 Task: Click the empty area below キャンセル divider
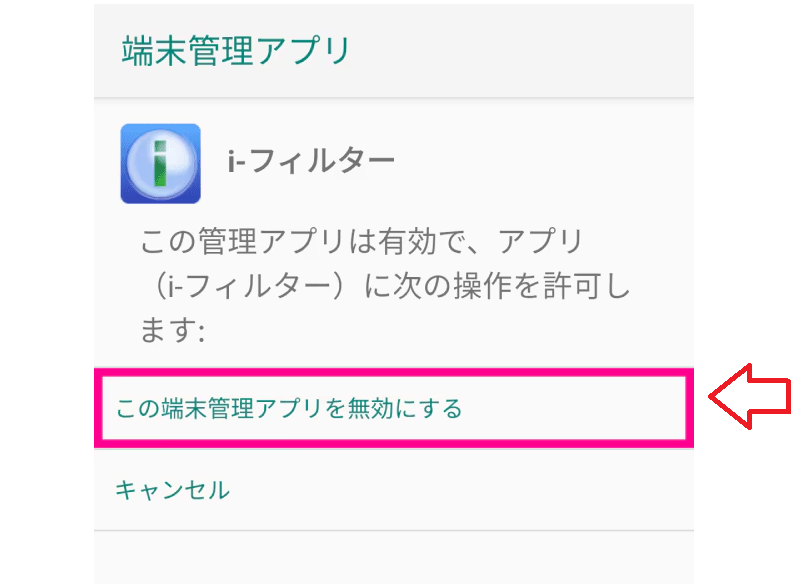tap(394, 557)
